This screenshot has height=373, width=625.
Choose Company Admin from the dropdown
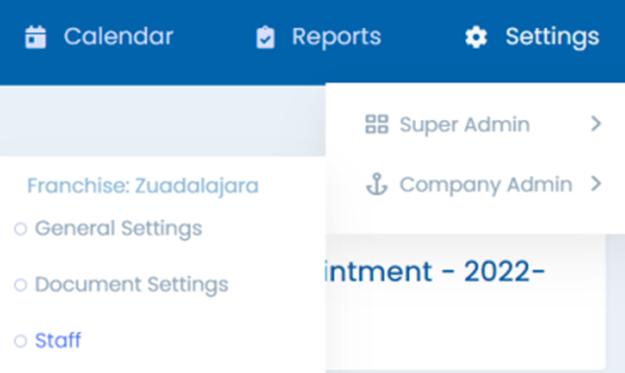point(486,185)
